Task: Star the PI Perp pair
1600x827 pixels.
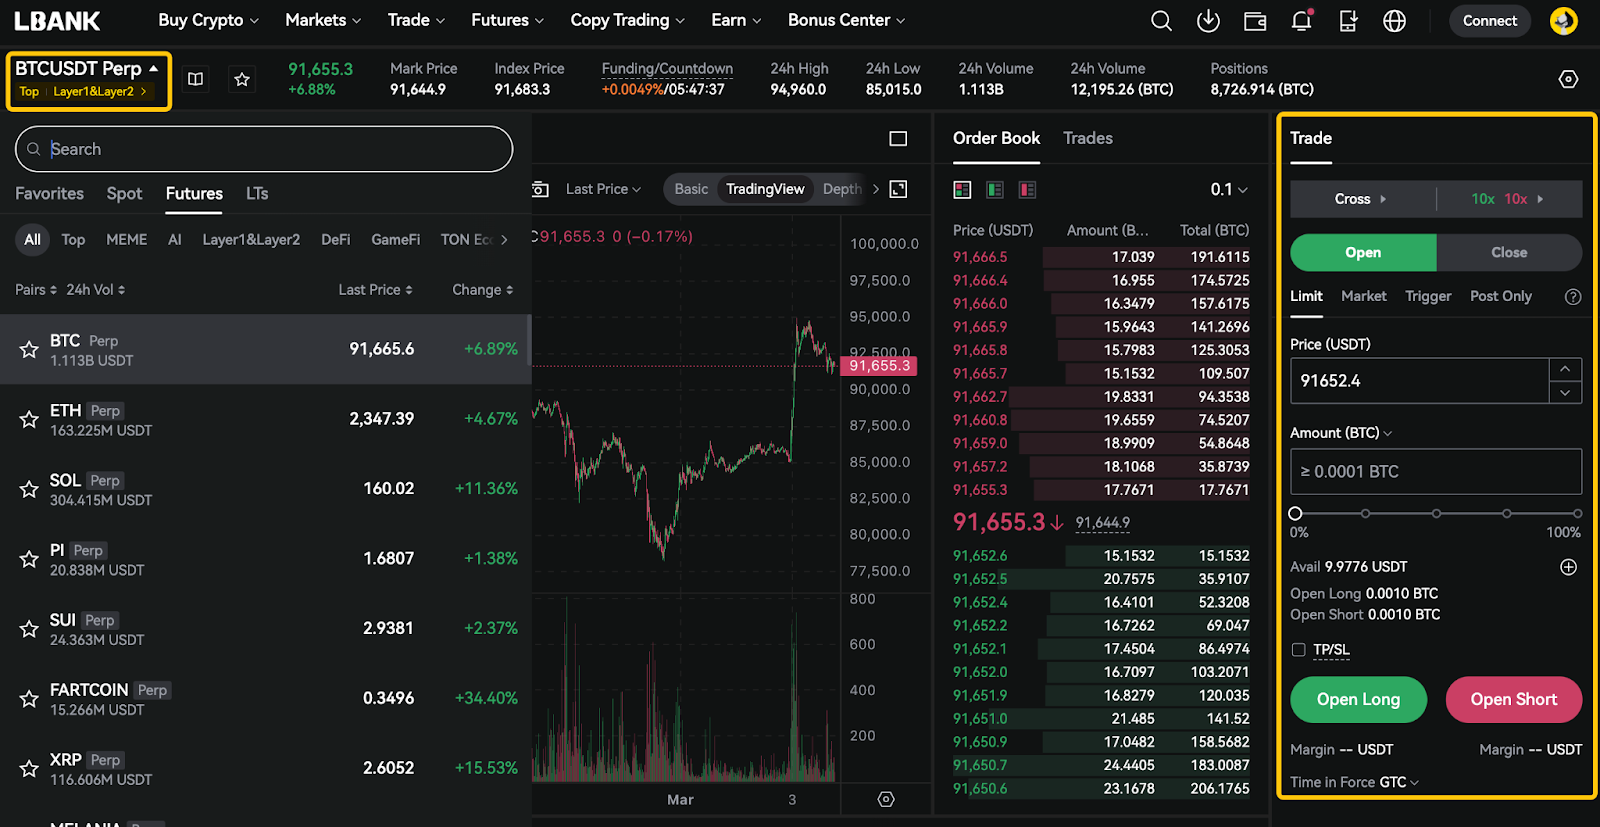Action: click(x=29, y=560)
